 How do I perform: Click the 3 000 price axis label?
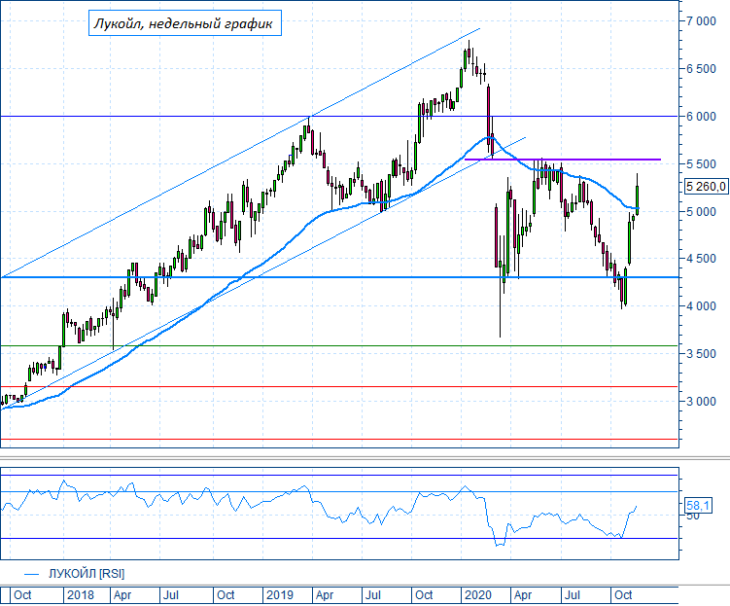click(701, 401)
